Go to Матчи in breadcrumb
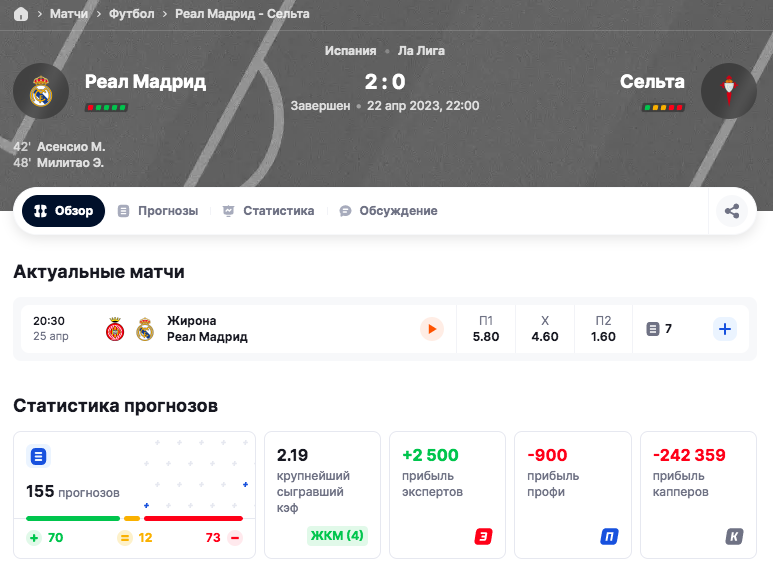The image size is (773, 572). click(69, 14)
